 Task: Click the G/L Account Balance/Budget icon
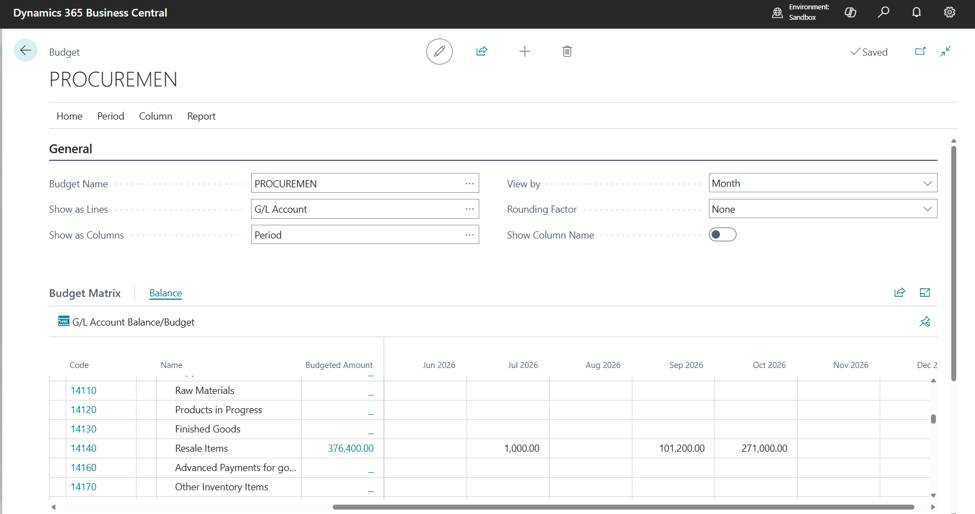pos(63,321)
